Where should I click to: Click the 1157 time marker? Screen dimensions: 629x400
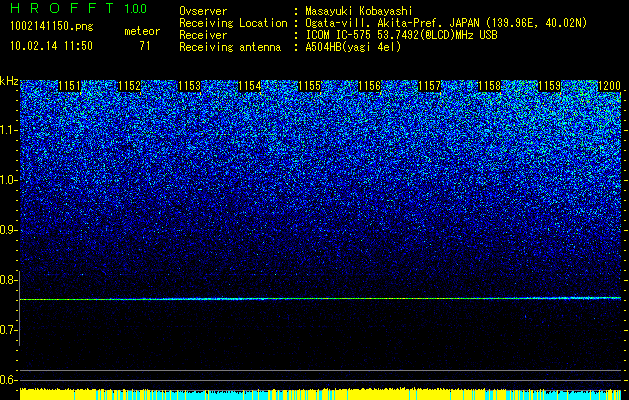tap(429, 86)
